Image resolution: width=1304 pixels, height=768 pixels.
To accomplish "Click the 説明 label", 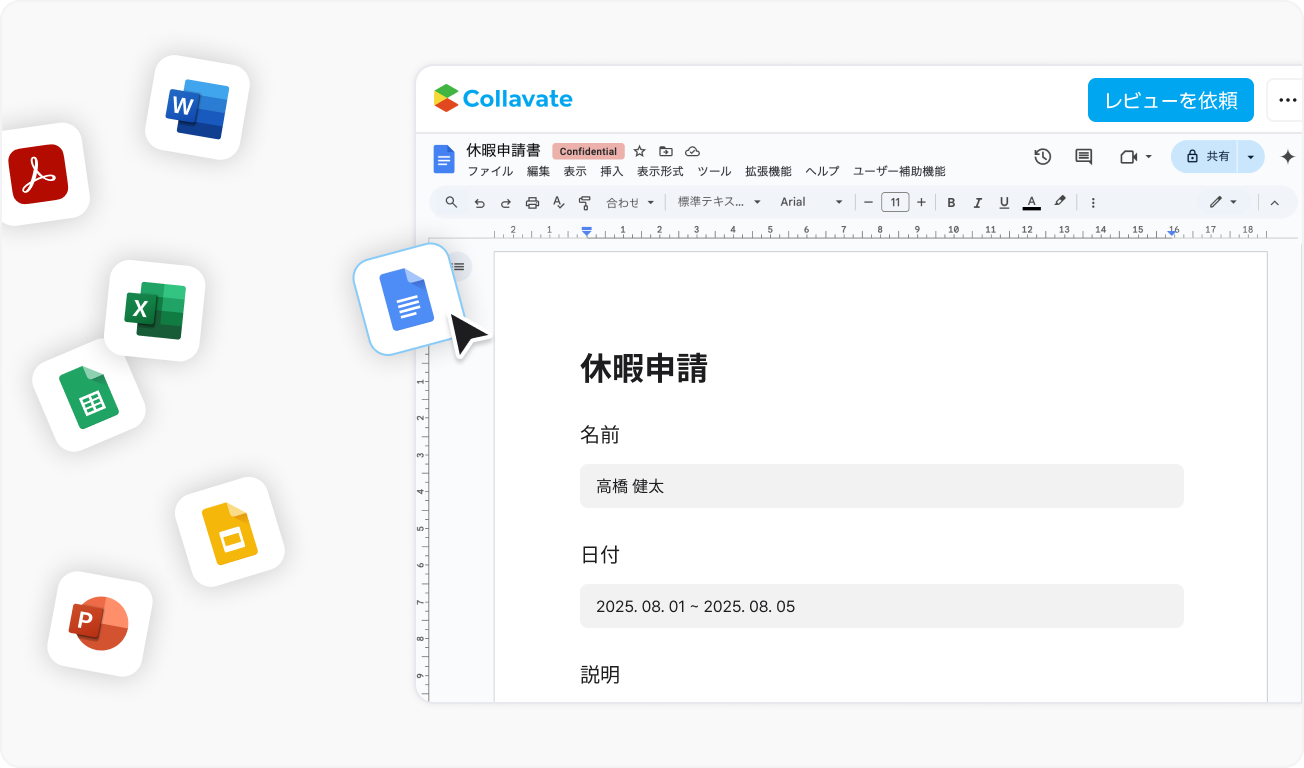I will pos(600,675).
